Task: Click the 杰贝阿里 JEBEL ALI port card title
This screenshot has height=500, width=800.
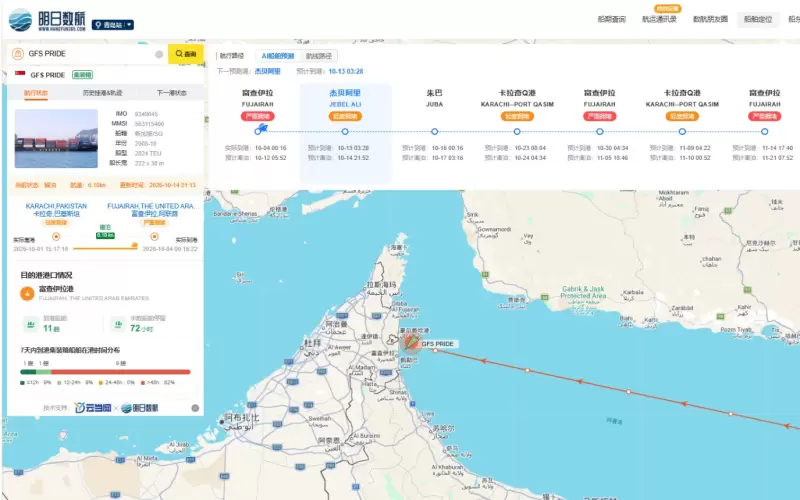Action: click(x=345, y=97)
